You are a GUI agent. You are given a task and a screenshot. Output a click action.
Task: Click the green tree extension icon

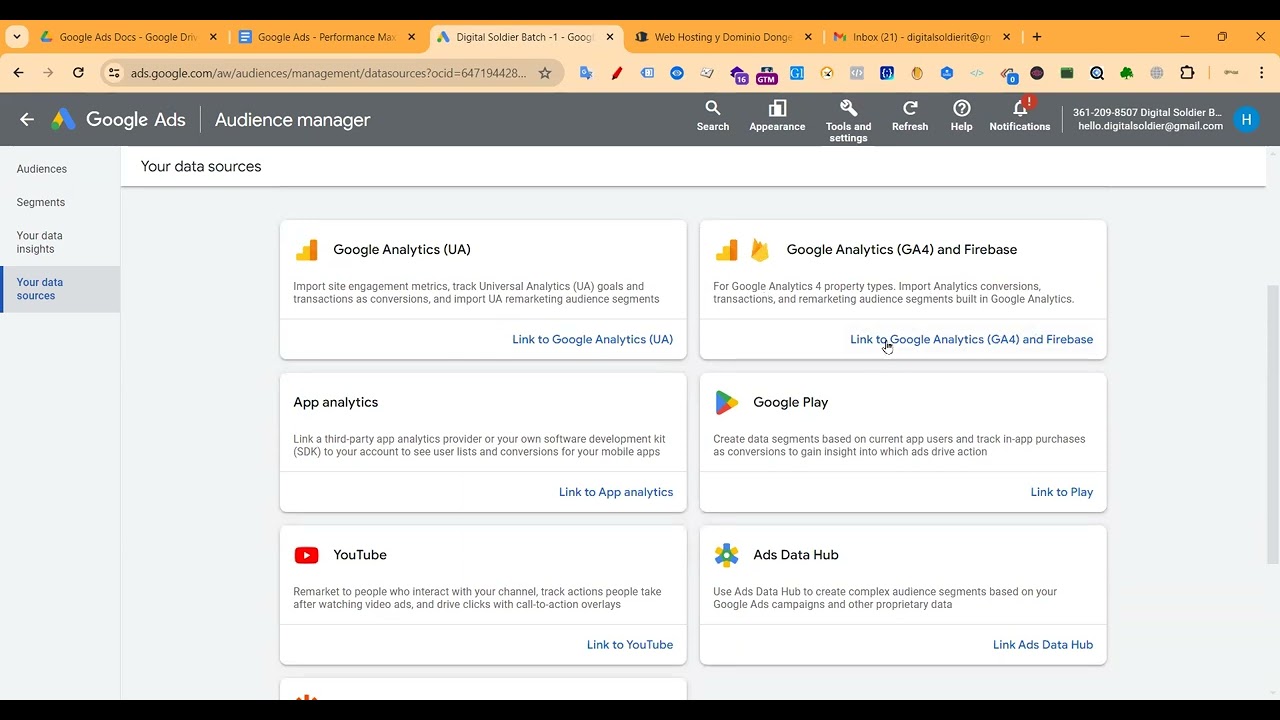[x=1127, y=73]
